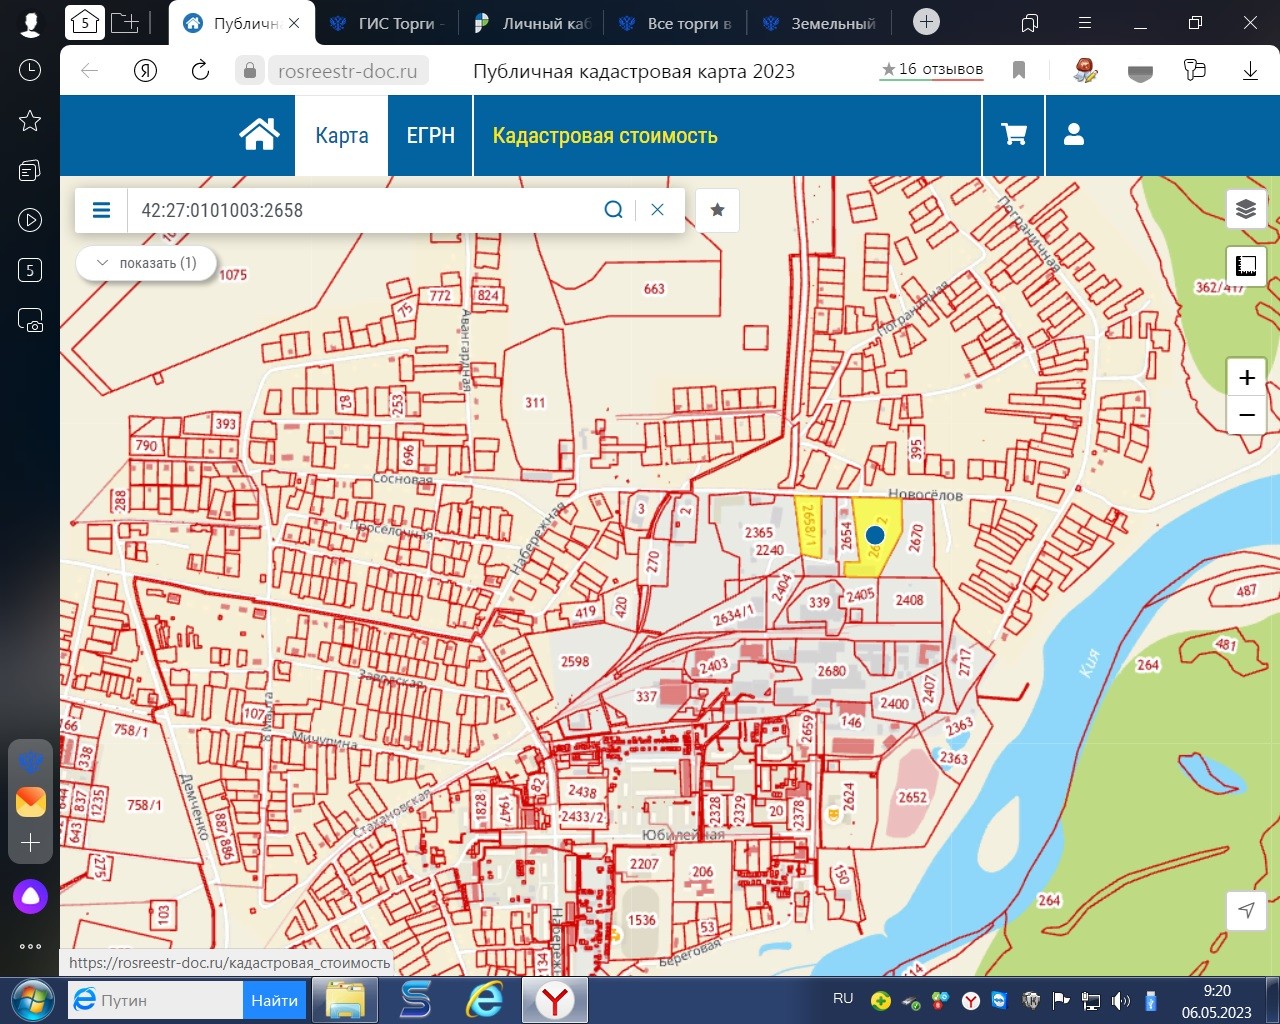Toggle the browser bookmark for this page

coord(1019,70)
